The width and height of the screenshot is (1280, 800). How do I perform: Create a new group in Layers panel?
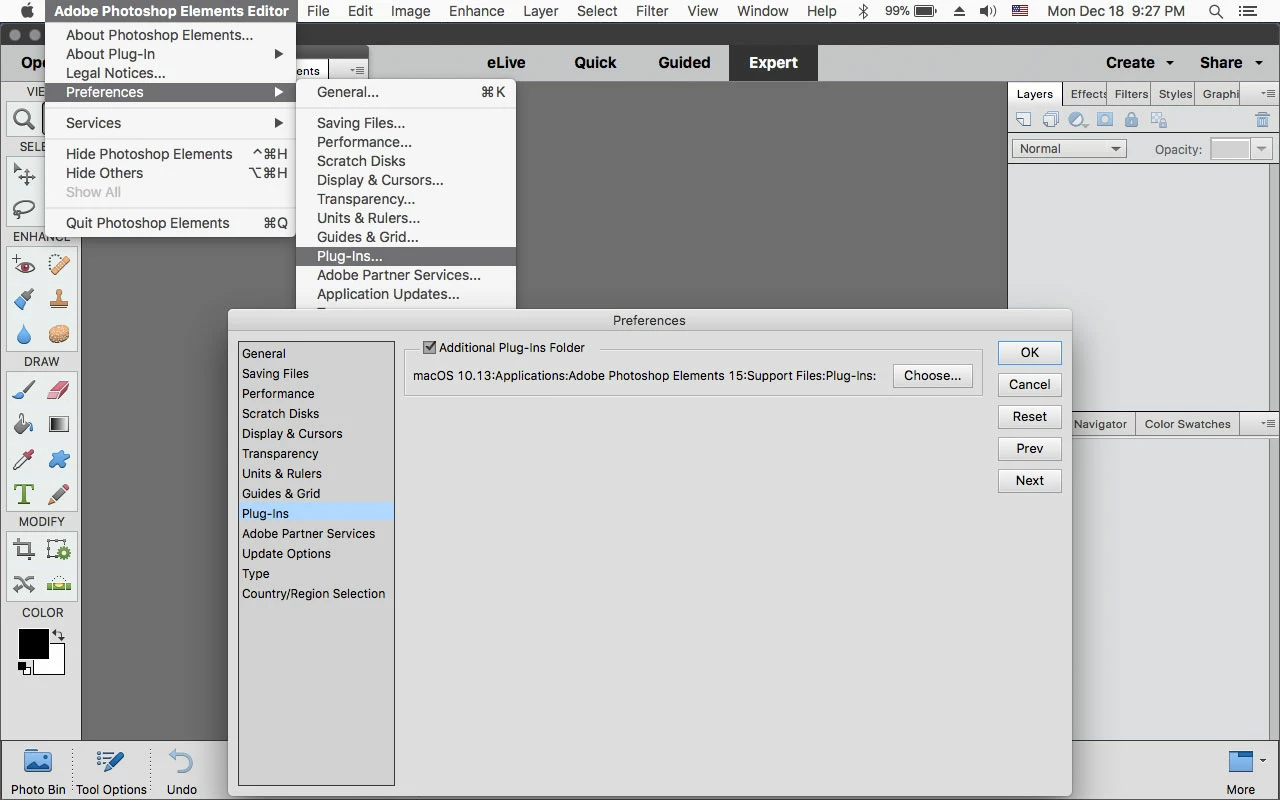coord(1050,120)
